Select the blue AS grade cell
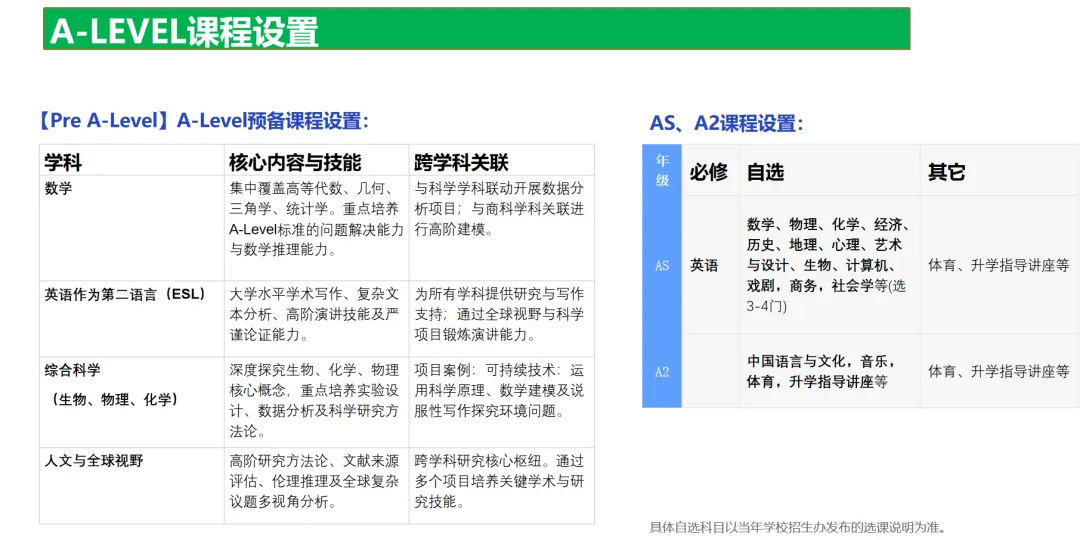The image size is (1080, 540). point(662,266)
